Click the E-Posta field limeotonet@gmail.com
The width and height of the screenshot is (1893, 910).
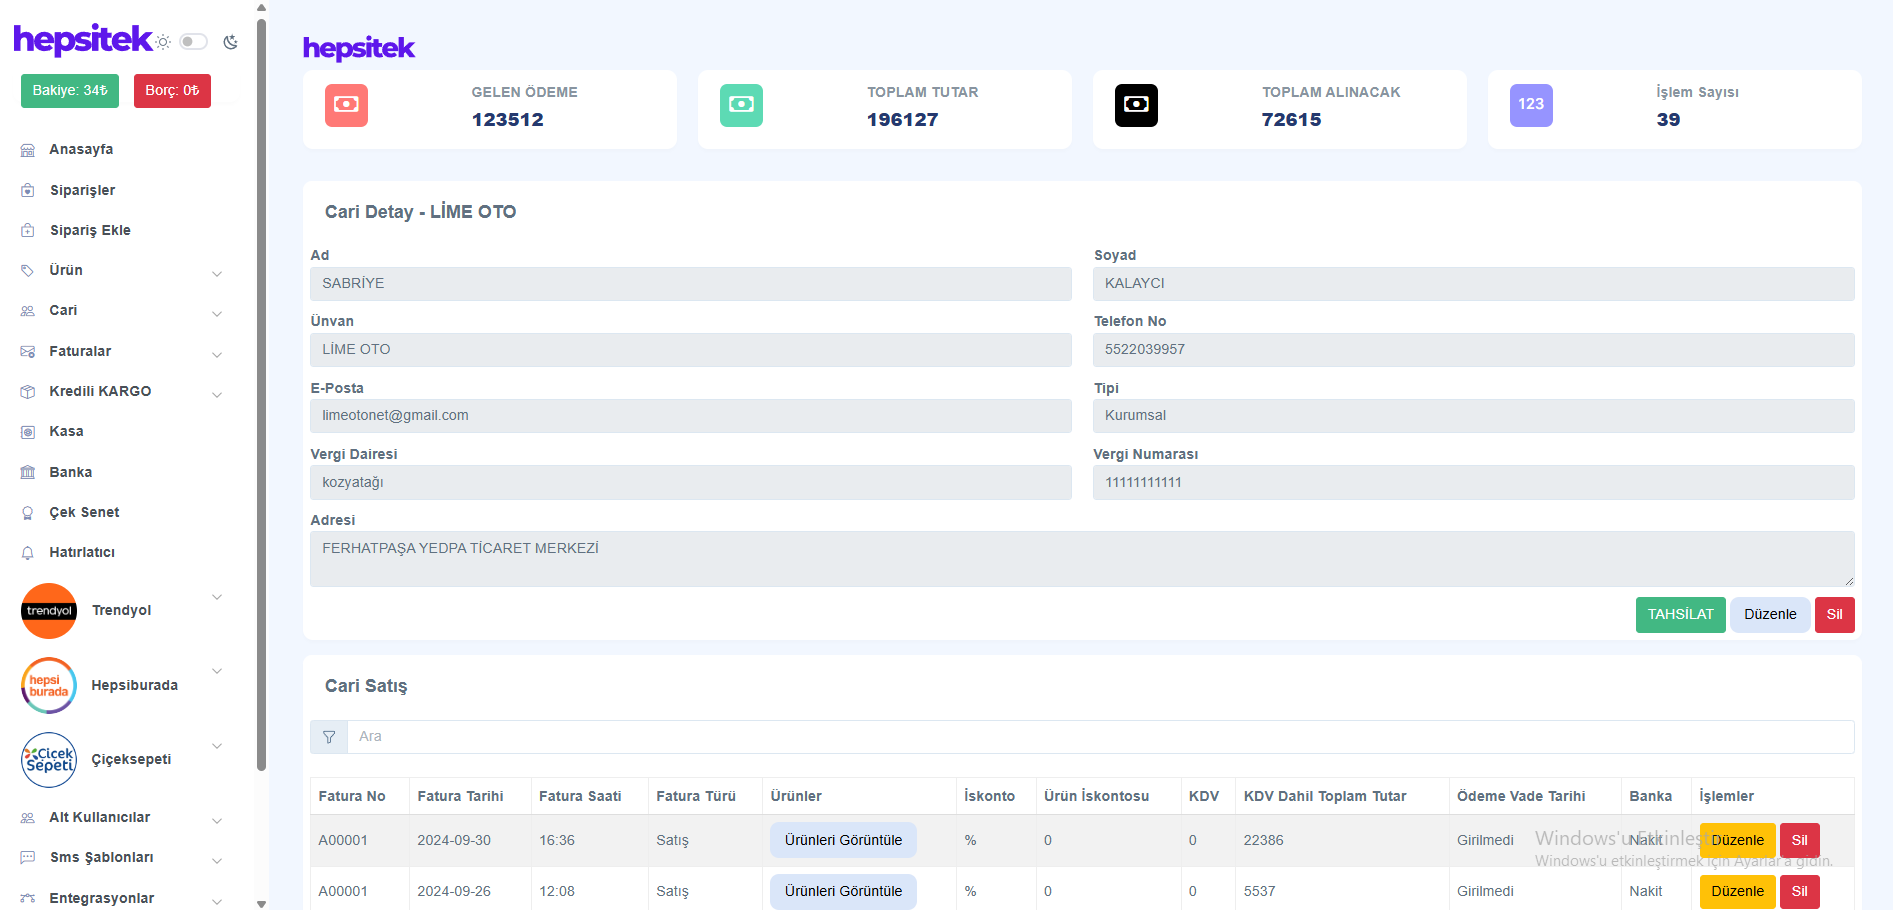(690, 416)
